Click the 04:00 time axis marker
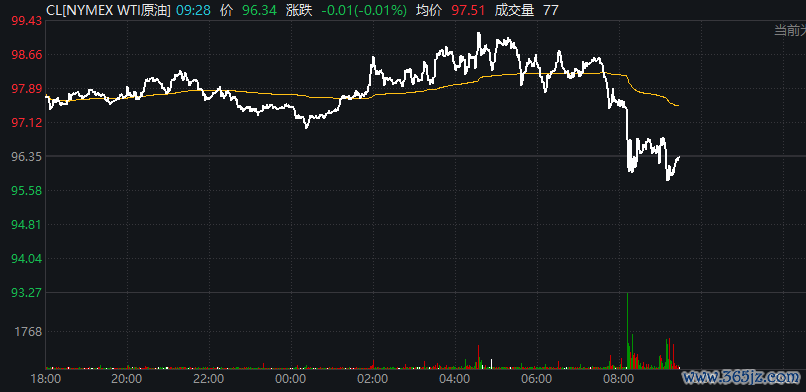 455,379
